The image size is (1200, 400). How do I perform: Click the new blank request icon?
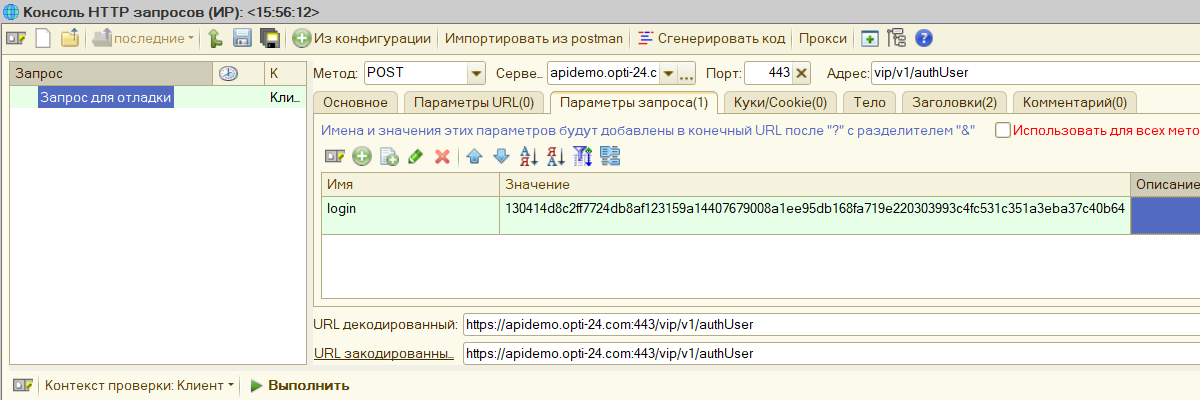[43, 39]
